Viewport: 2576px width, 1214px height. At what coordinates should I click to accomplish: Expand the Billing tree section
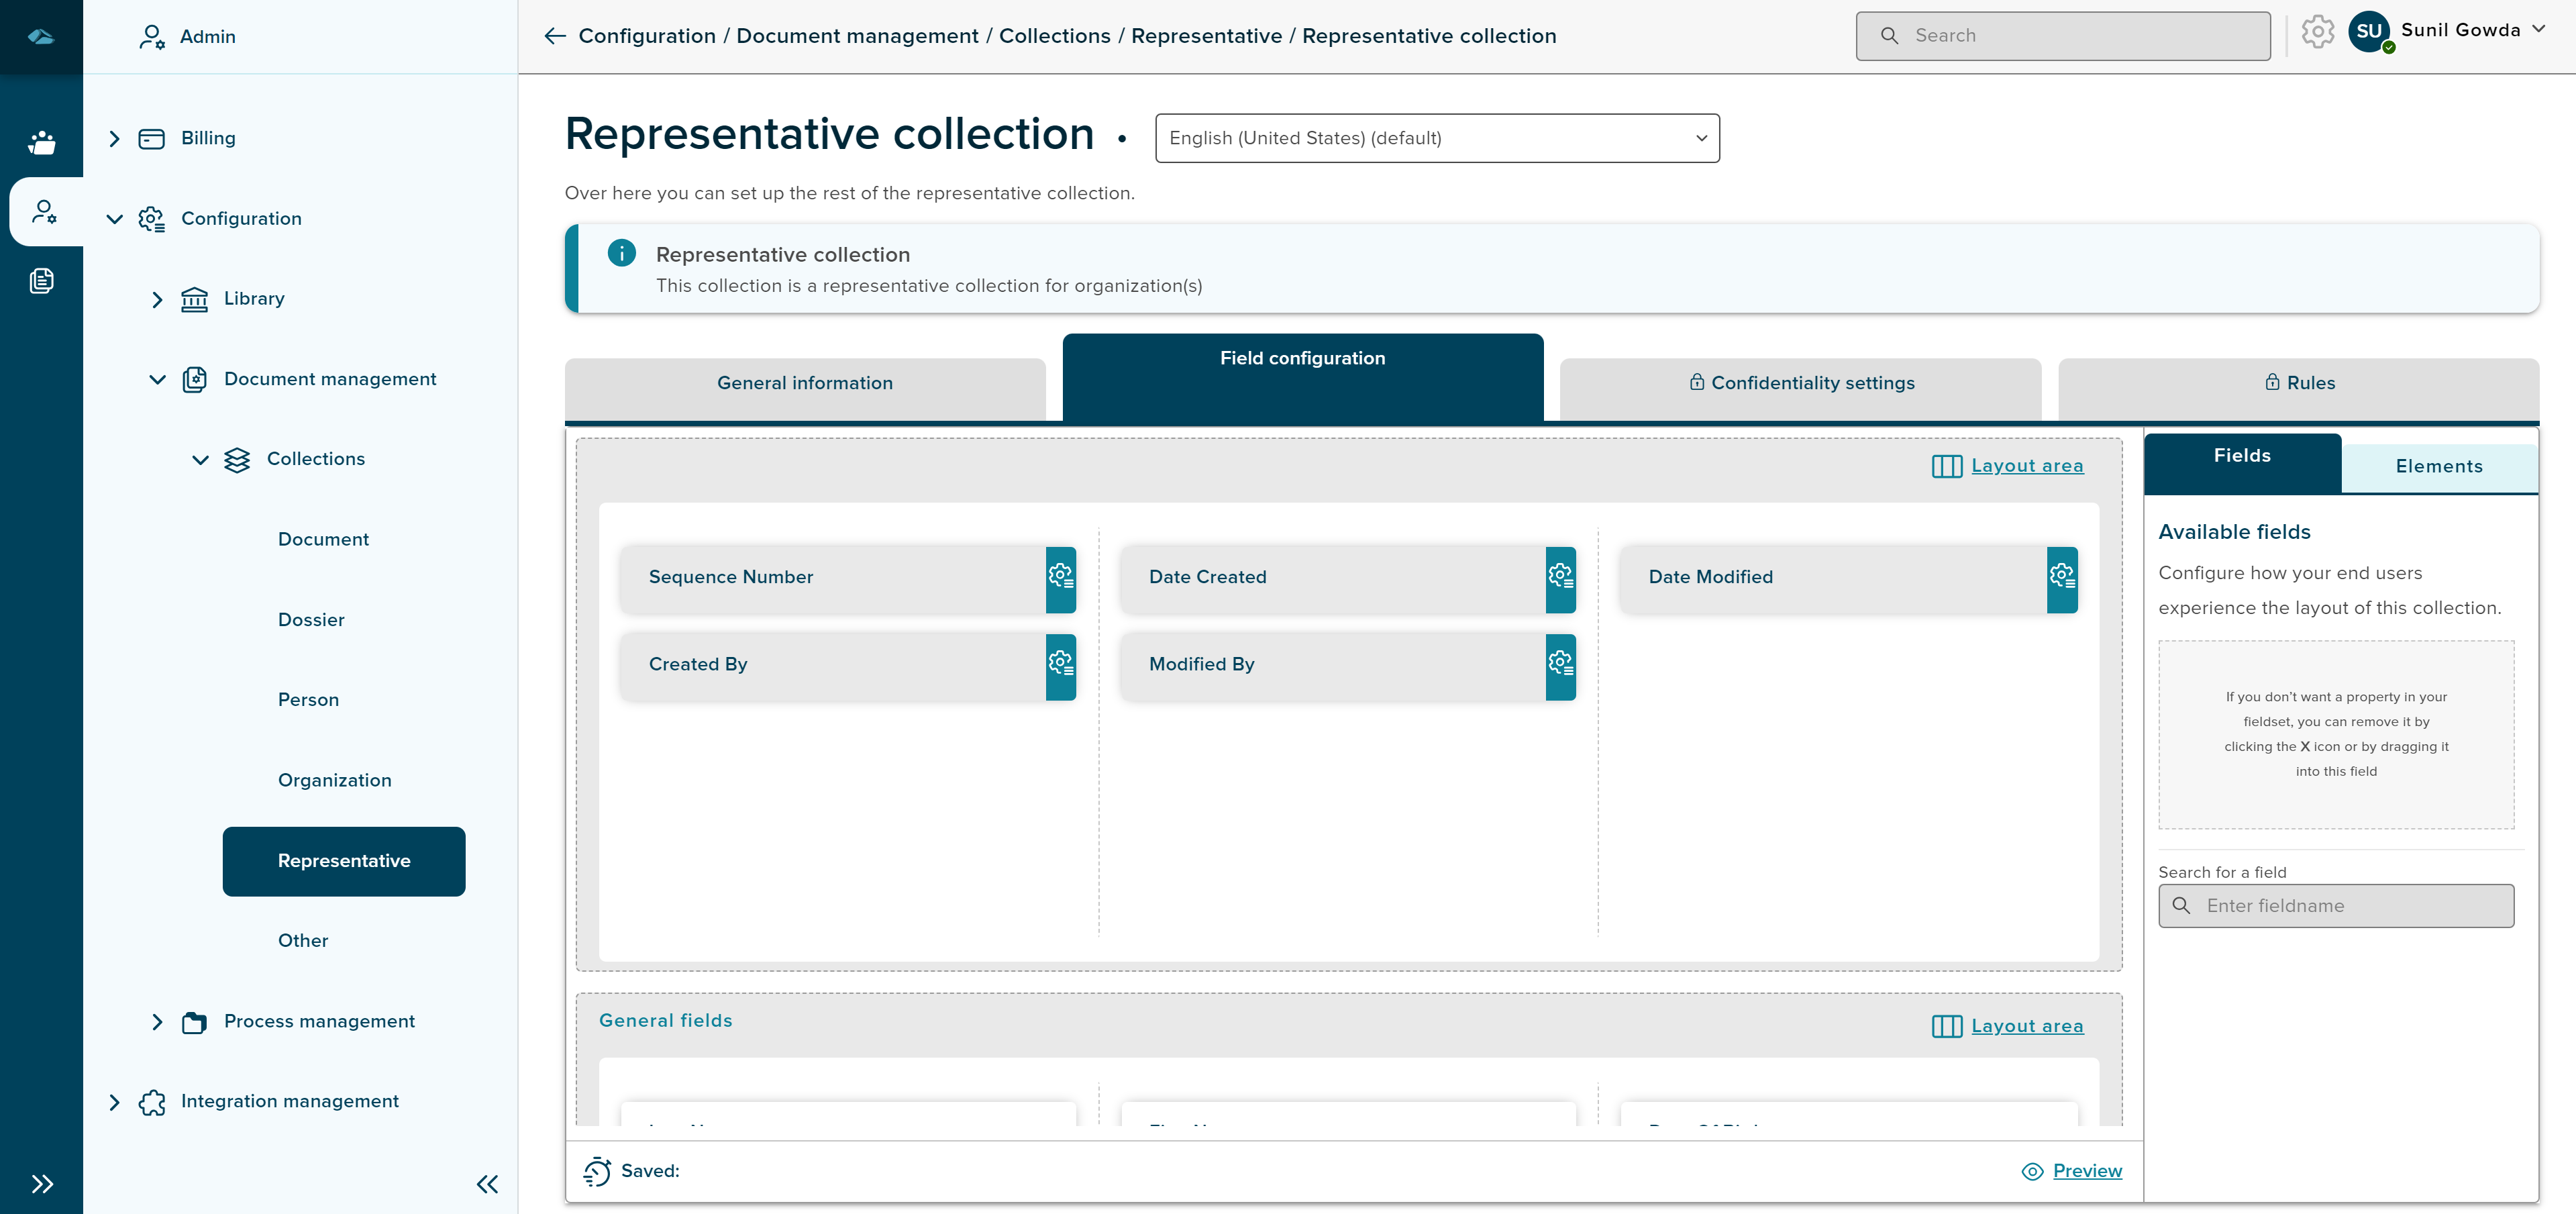[x=114, y=139]
